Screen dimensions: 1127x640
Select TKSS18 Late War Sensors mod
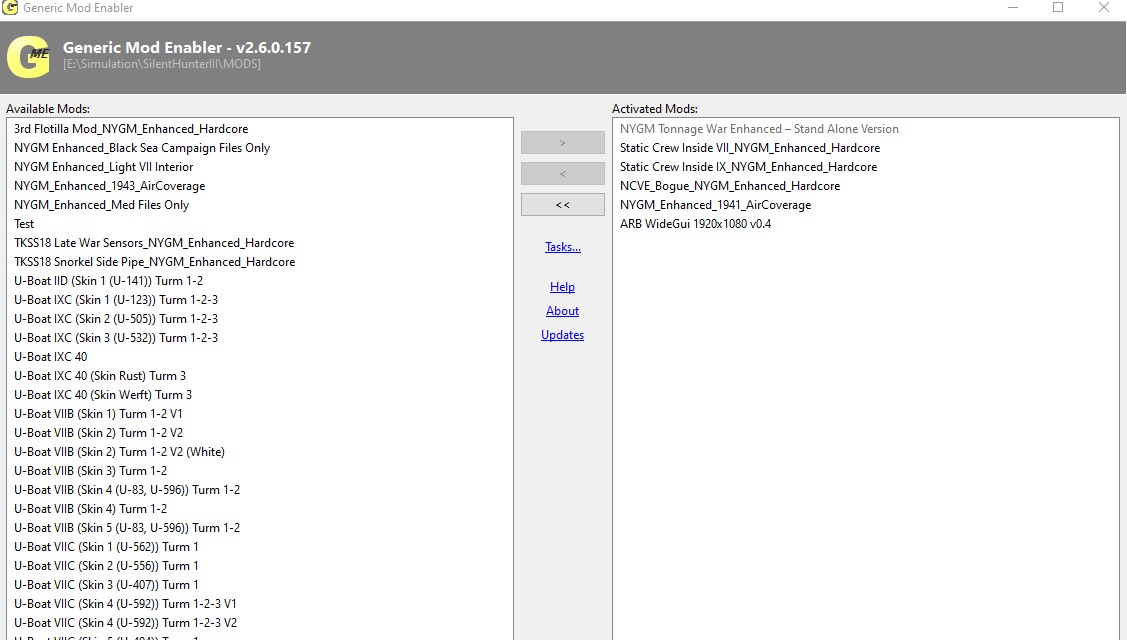(154, 243)
